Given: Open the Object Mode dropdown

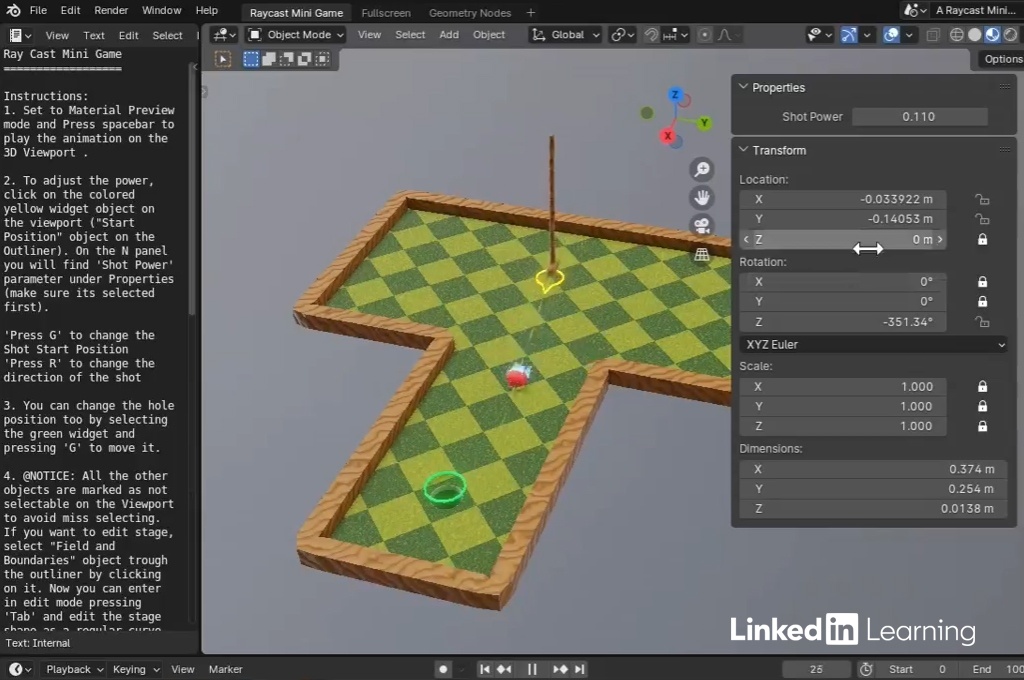Looking at the screenshot, I should [295, 35].
